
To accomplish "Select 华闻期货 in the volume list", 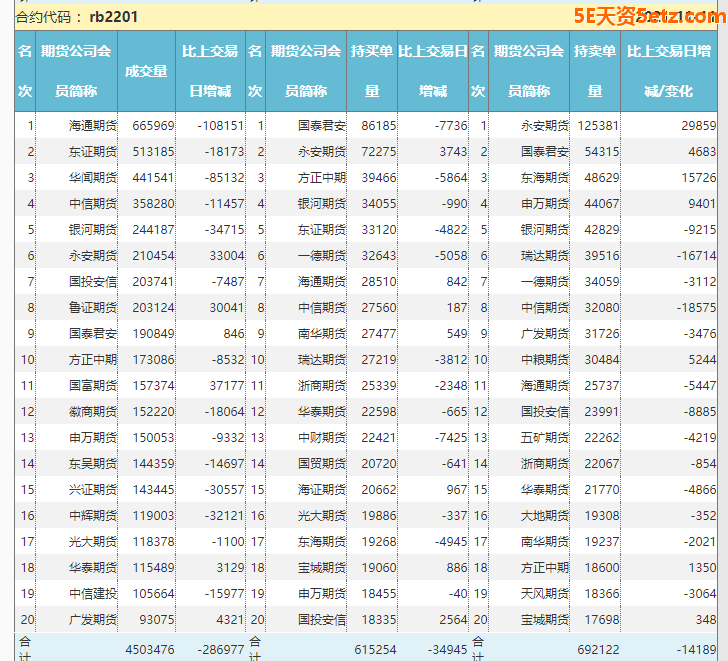I will click(x=93, y=177).
